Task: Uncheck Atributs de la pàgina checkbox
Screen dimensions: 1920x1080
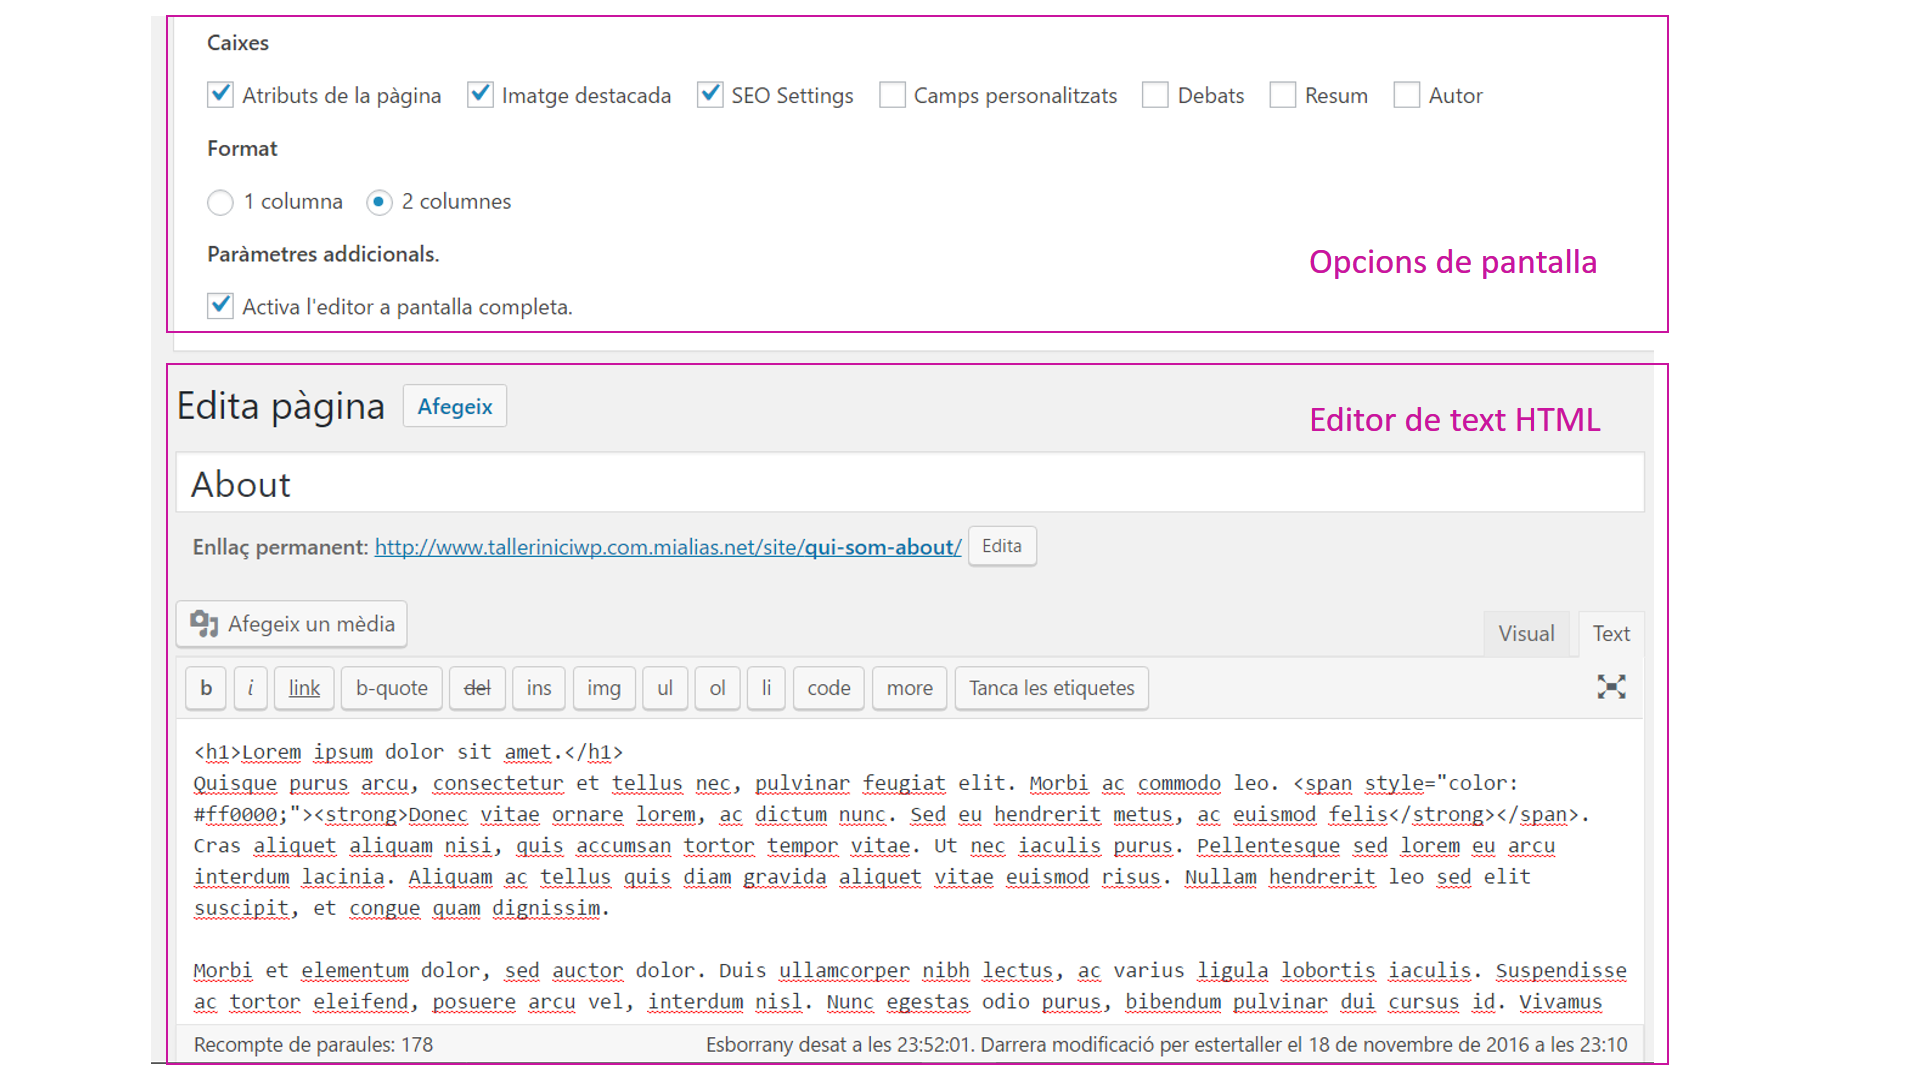Action: (220, 95)
